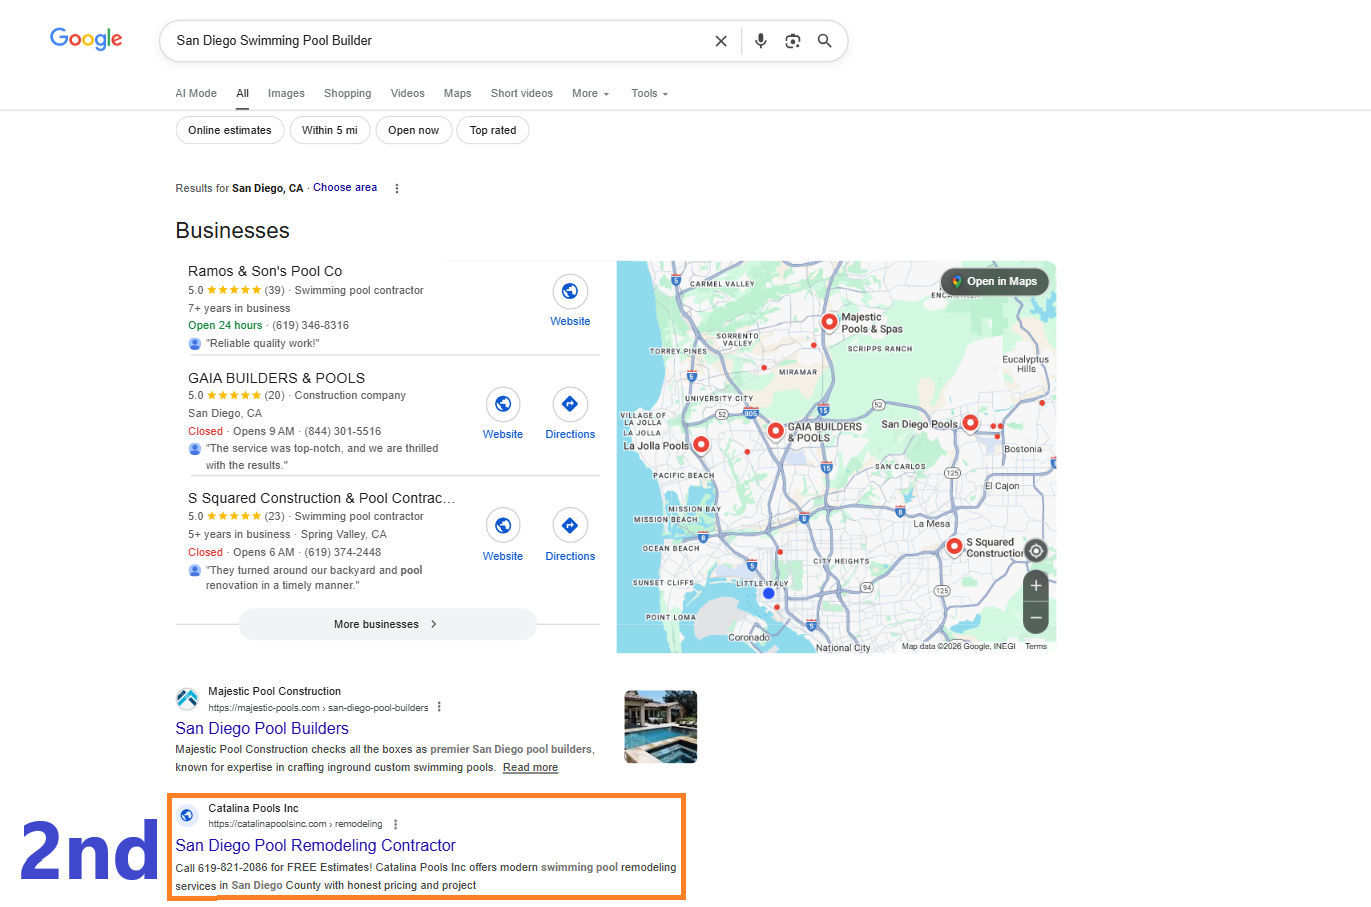Switch to Shopping tab

pyautogui.click(x=347, y=93)
